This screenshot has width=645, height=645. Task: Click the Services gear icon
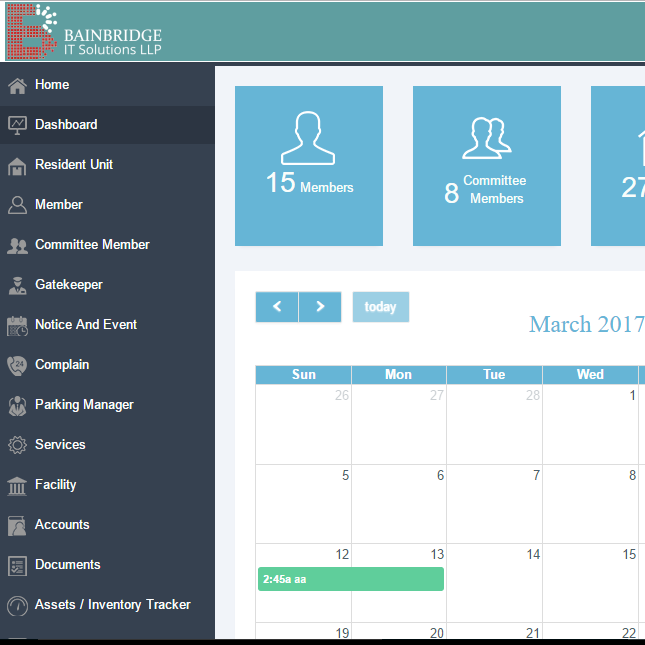point(17,445)
